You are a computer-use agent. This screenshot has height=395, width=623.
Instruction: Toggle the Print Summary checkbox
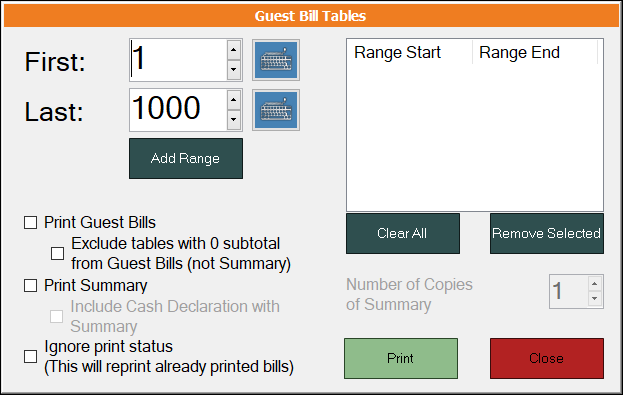coord(31,286)
